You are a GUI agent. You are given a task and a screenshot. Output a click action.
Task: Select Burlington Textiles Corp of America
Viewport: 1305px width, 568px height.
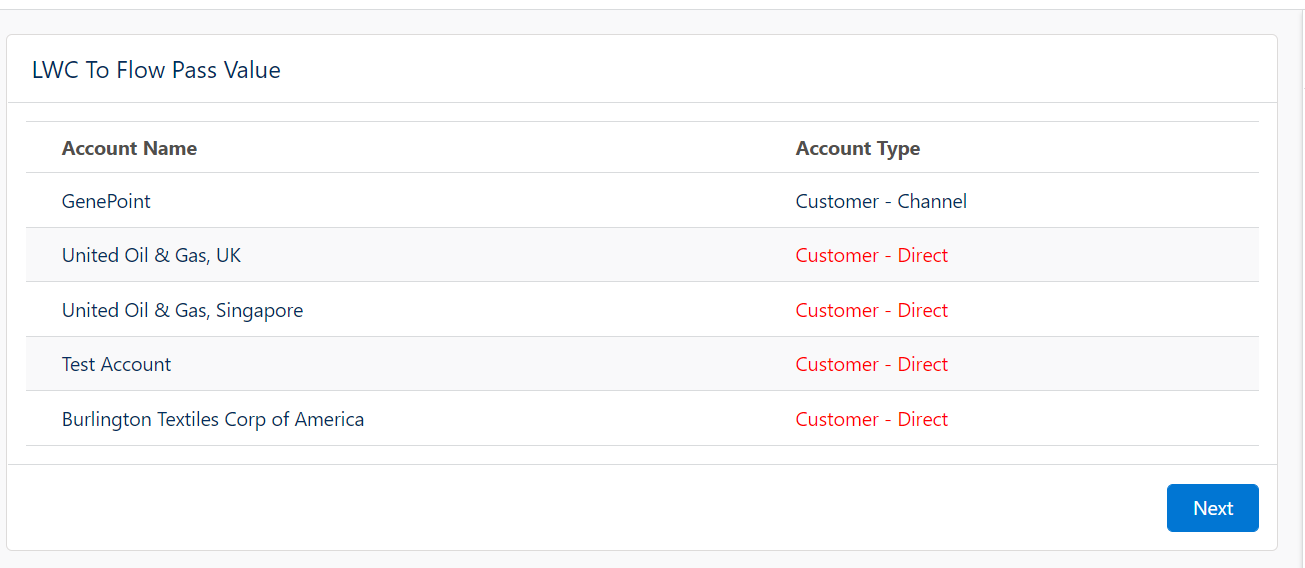(213, 419)
